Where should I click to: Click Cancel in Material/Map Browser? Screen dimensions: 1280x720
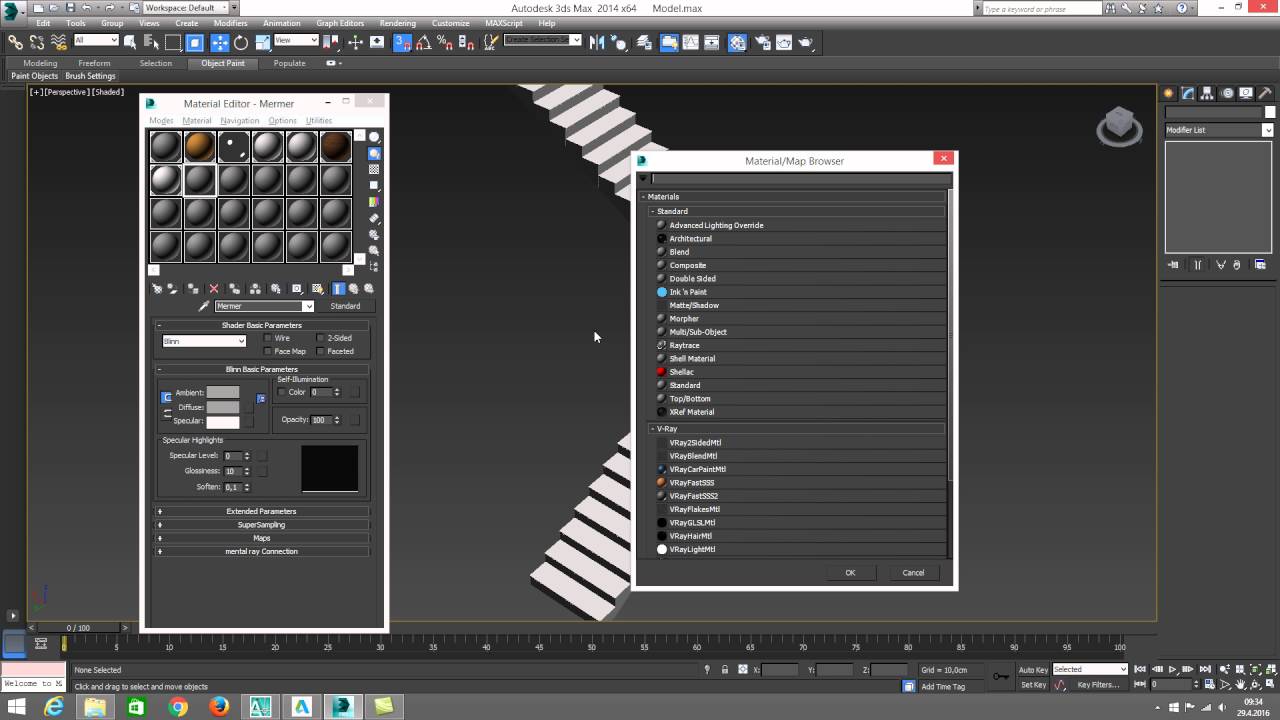tap(913, 573)
